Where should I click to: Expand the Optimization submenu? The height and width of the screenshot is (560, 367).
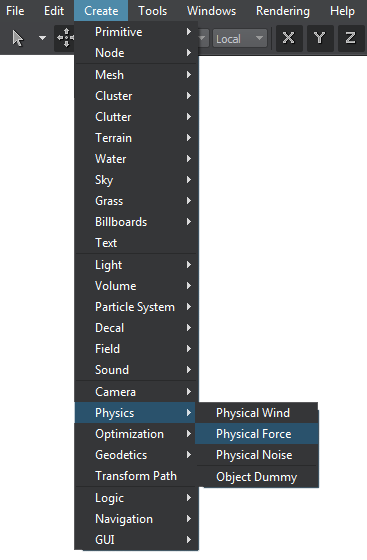point(136,434)
